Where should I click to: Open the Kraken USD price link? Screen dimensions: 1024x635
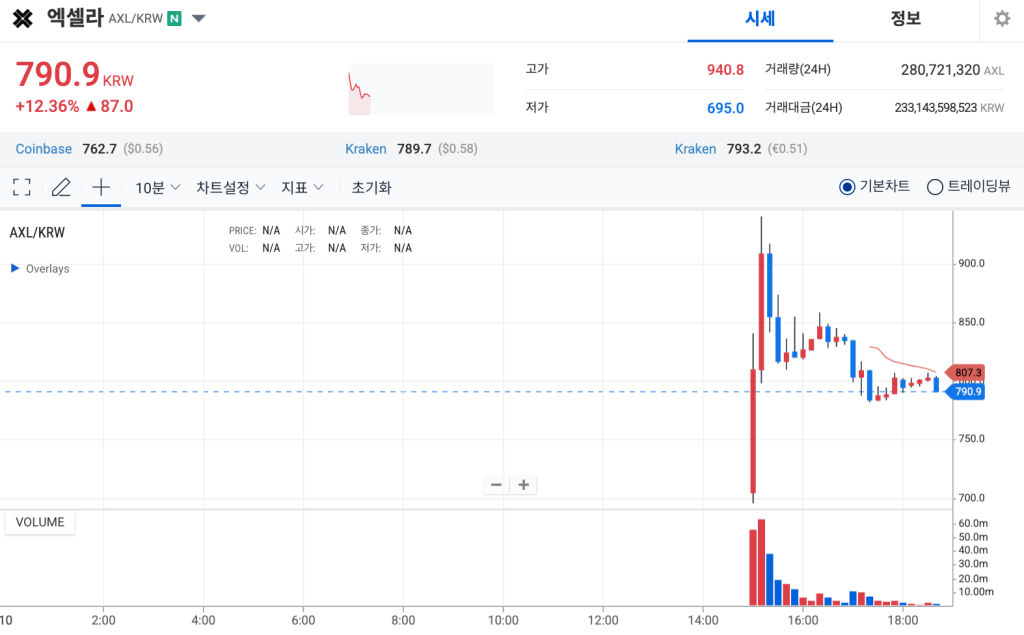366,149
